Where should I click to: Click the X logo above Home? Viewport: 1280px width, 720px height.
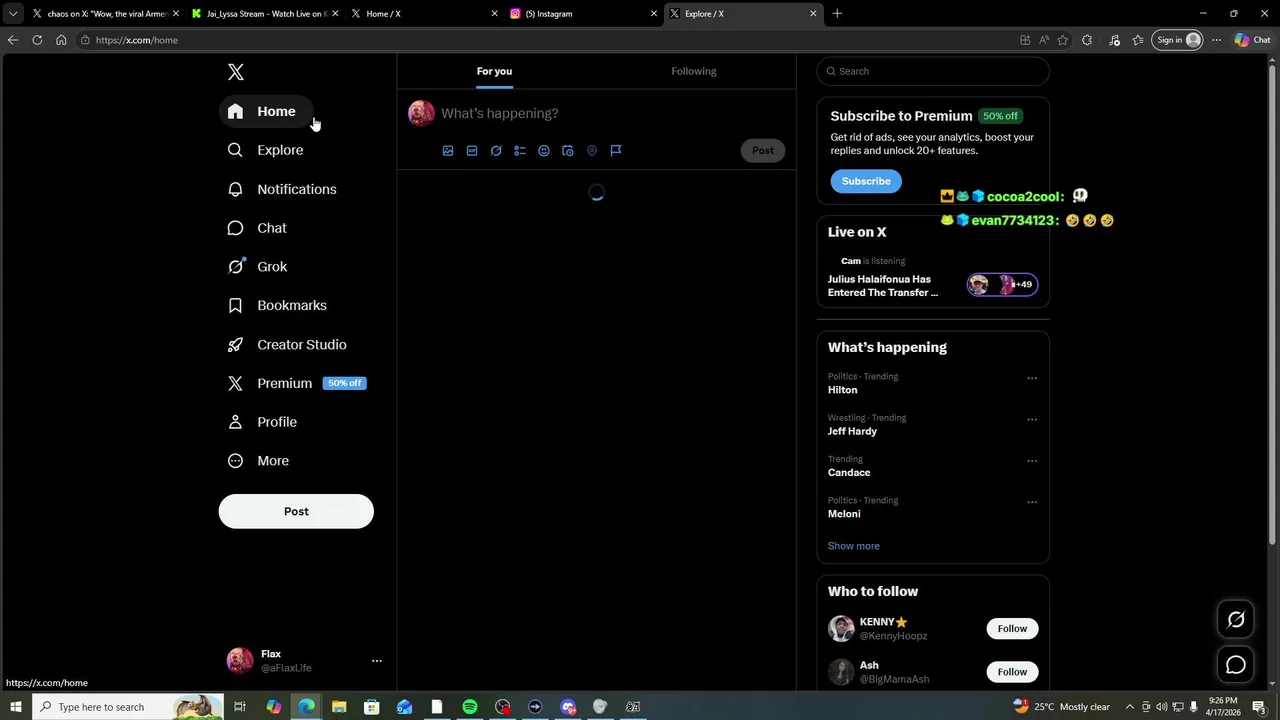pyautogui.click(x=236, y=72)
